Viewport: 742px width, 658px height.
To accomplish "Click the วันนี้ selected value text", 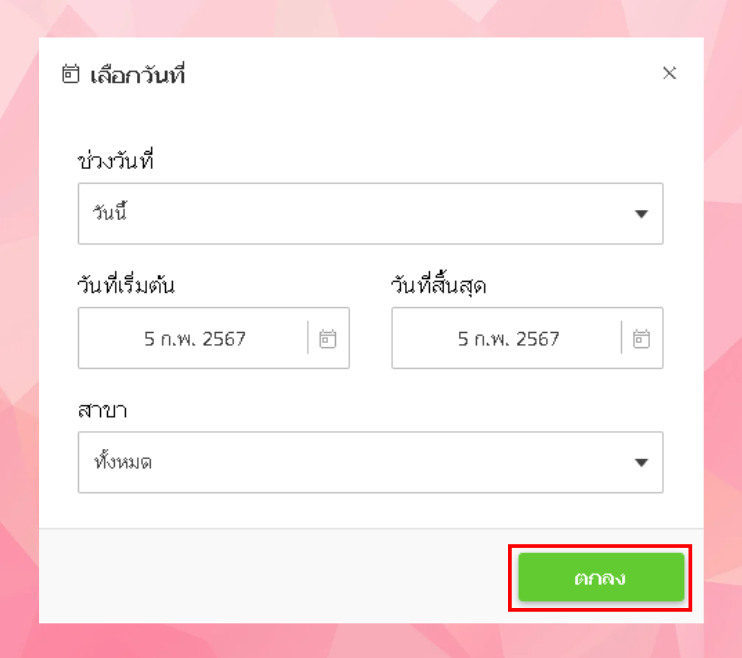I will click(x=110, y=213).
